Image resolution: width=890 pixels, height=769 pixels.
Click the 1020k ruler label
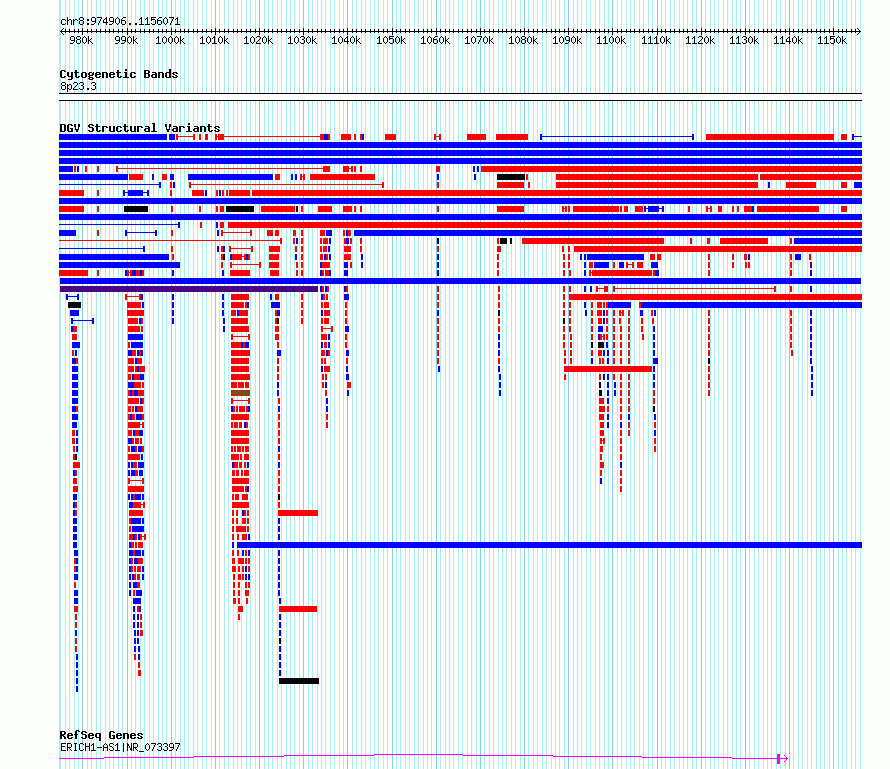point(258,40)
